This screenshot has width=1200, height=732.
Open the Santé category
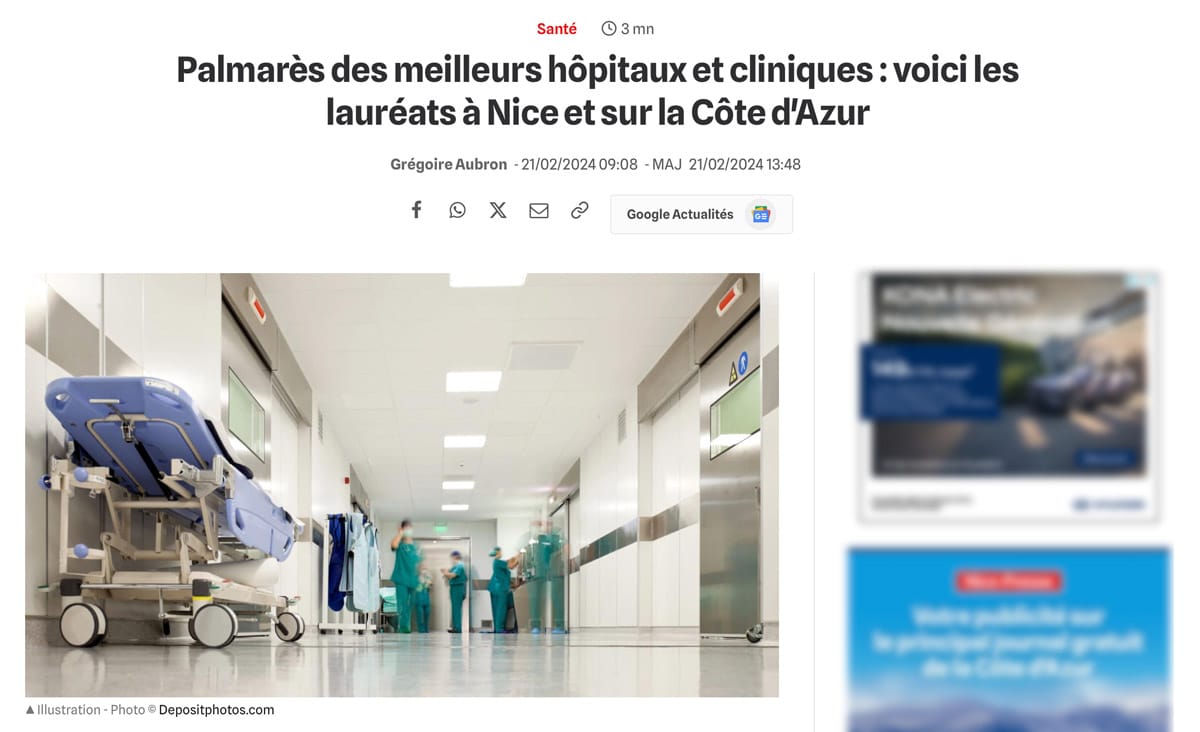(557, 29)
